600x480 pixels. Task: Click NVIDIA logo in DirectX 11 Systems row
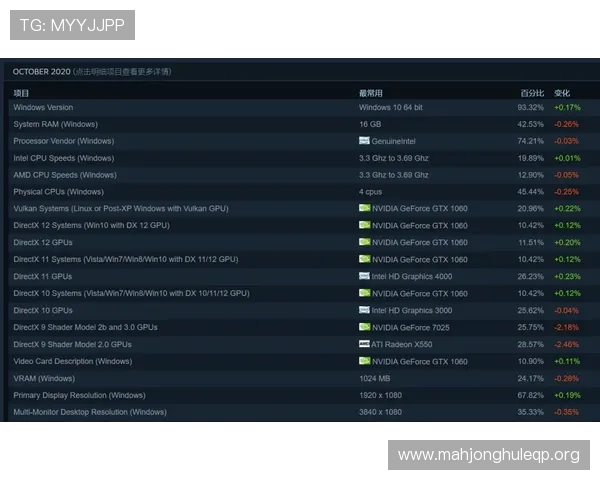[x=364, y=259]
